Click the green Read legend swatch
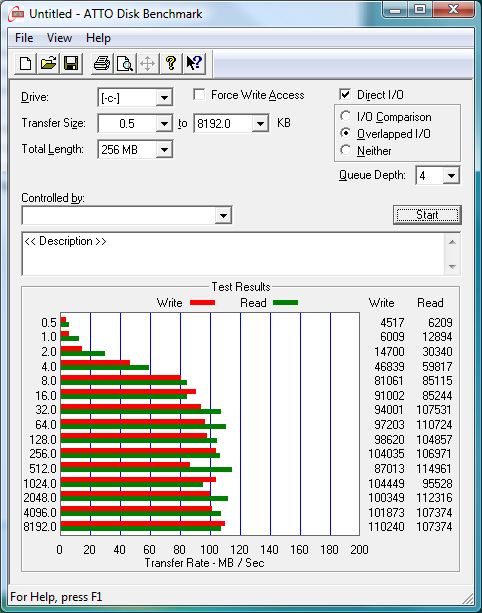The height and width of the screenshot is (613, 482). click(285, 303)
